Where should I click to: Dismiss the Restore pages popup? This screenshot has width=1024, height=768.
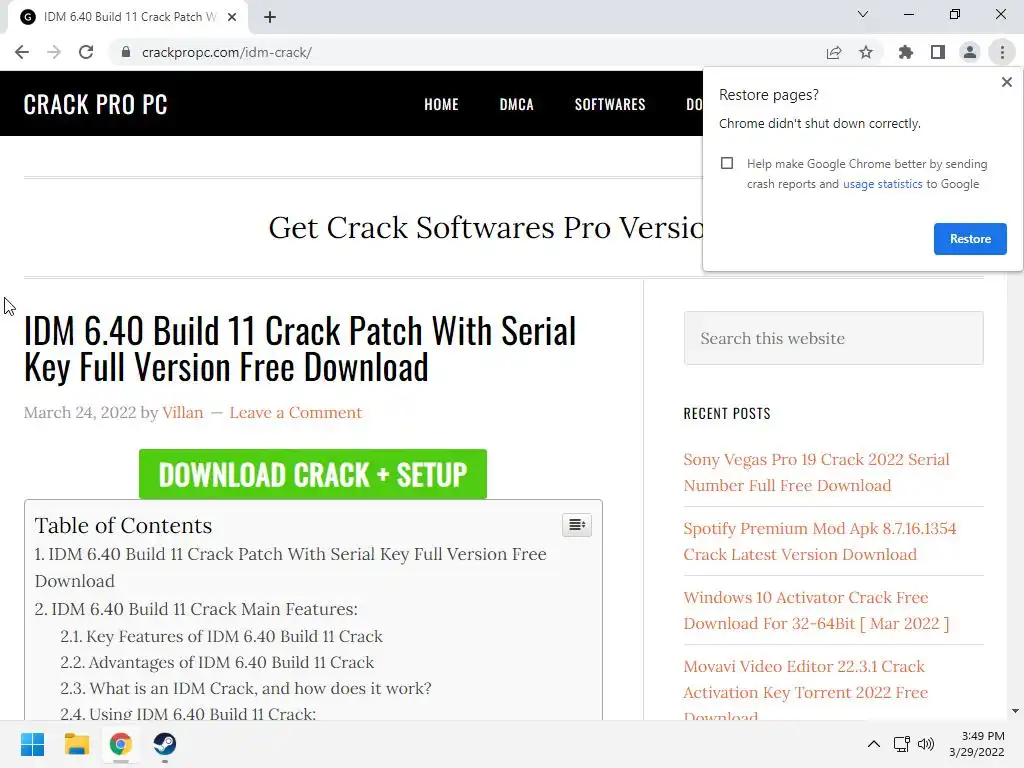(x=1006, y=82)
